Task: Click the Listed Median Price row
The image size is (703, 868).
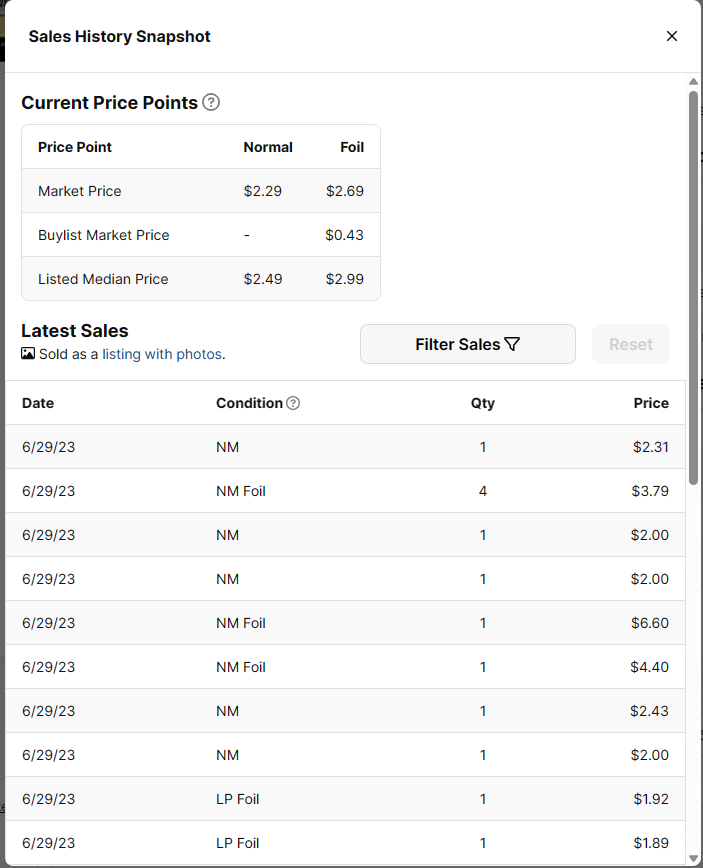Action: (x=200, y=279)
